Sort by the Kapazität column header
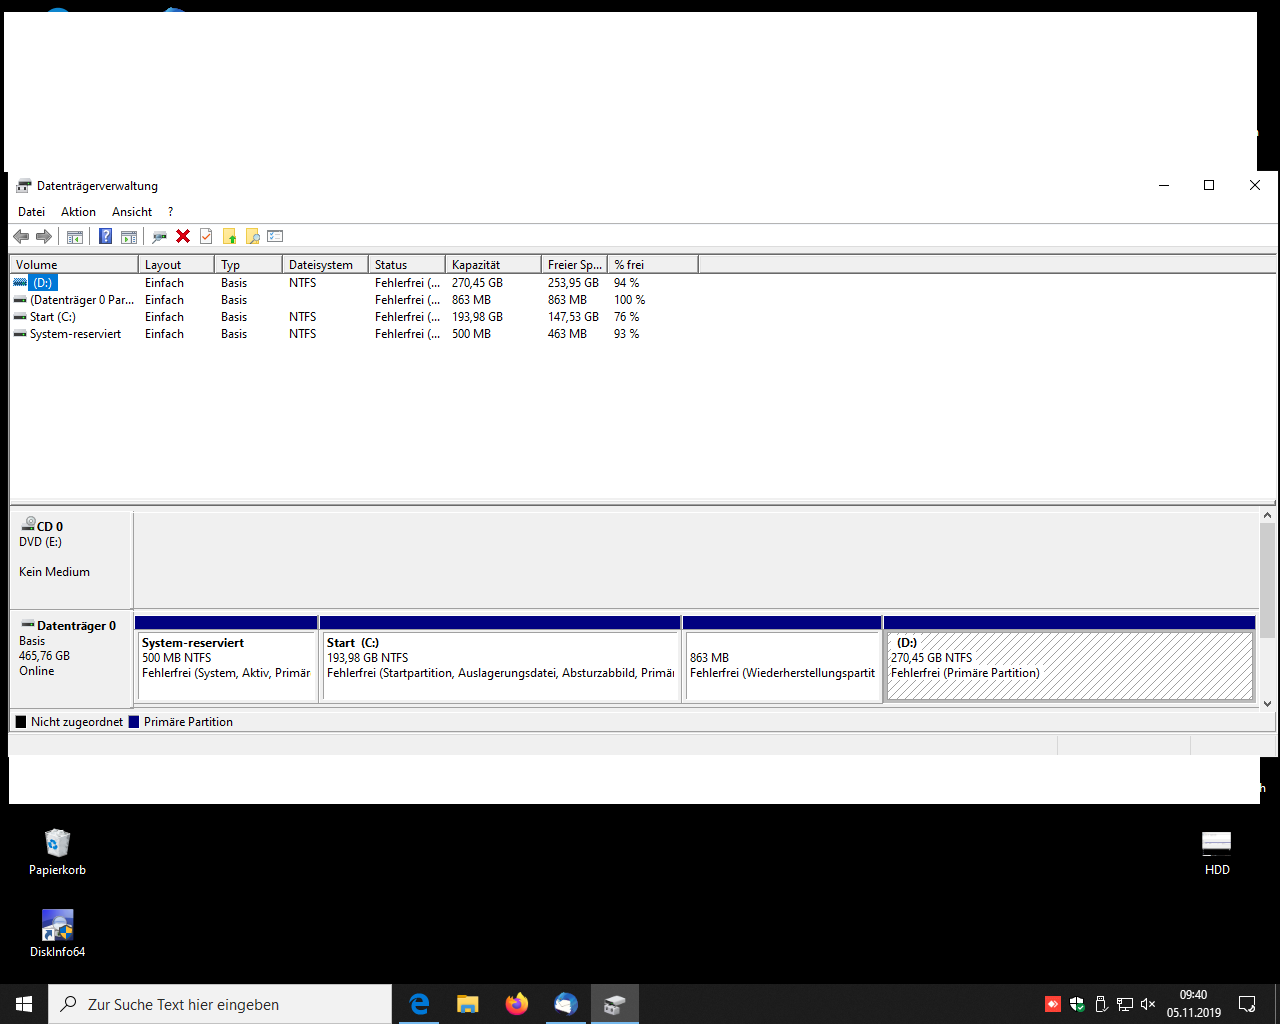The width and height of the screenshot is (1280, 1024). (493, 265)
